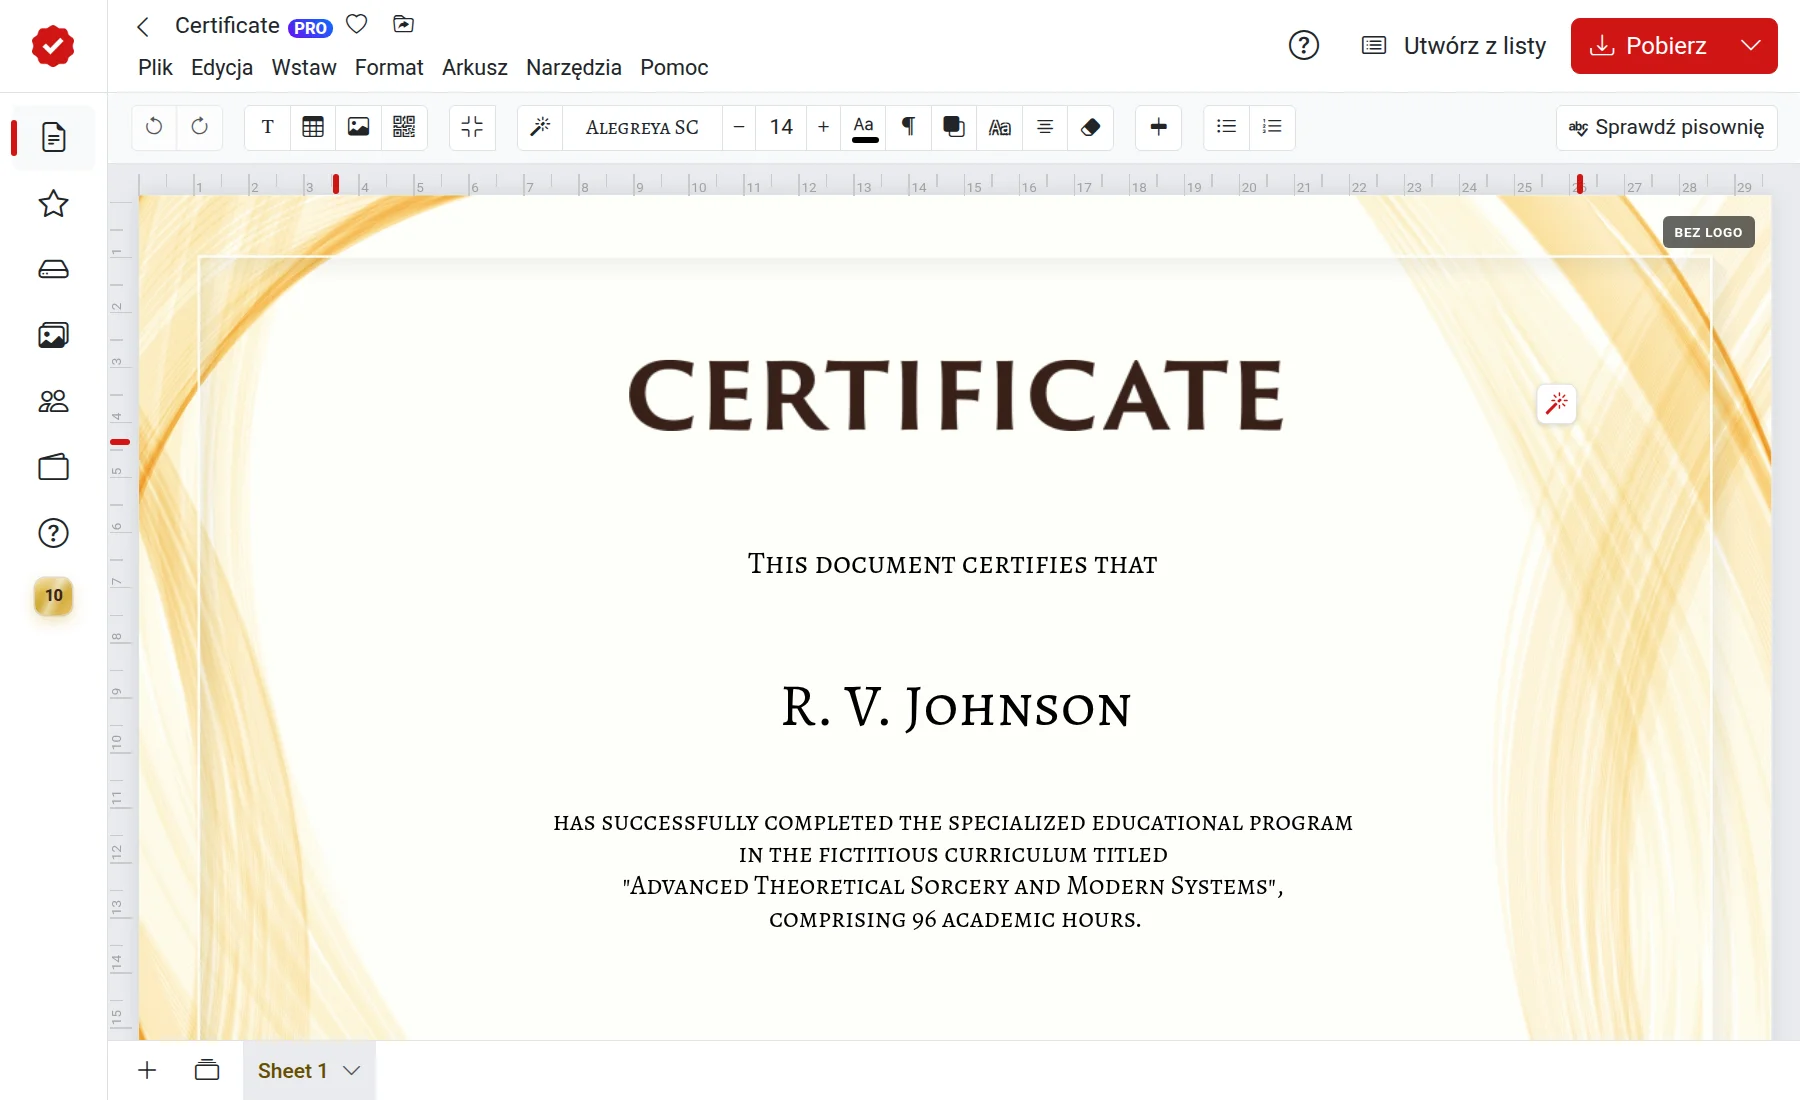Open the Alegreya SC font selector
This screenshot has height=1100, width=1800.
click(x=642, y=127)
